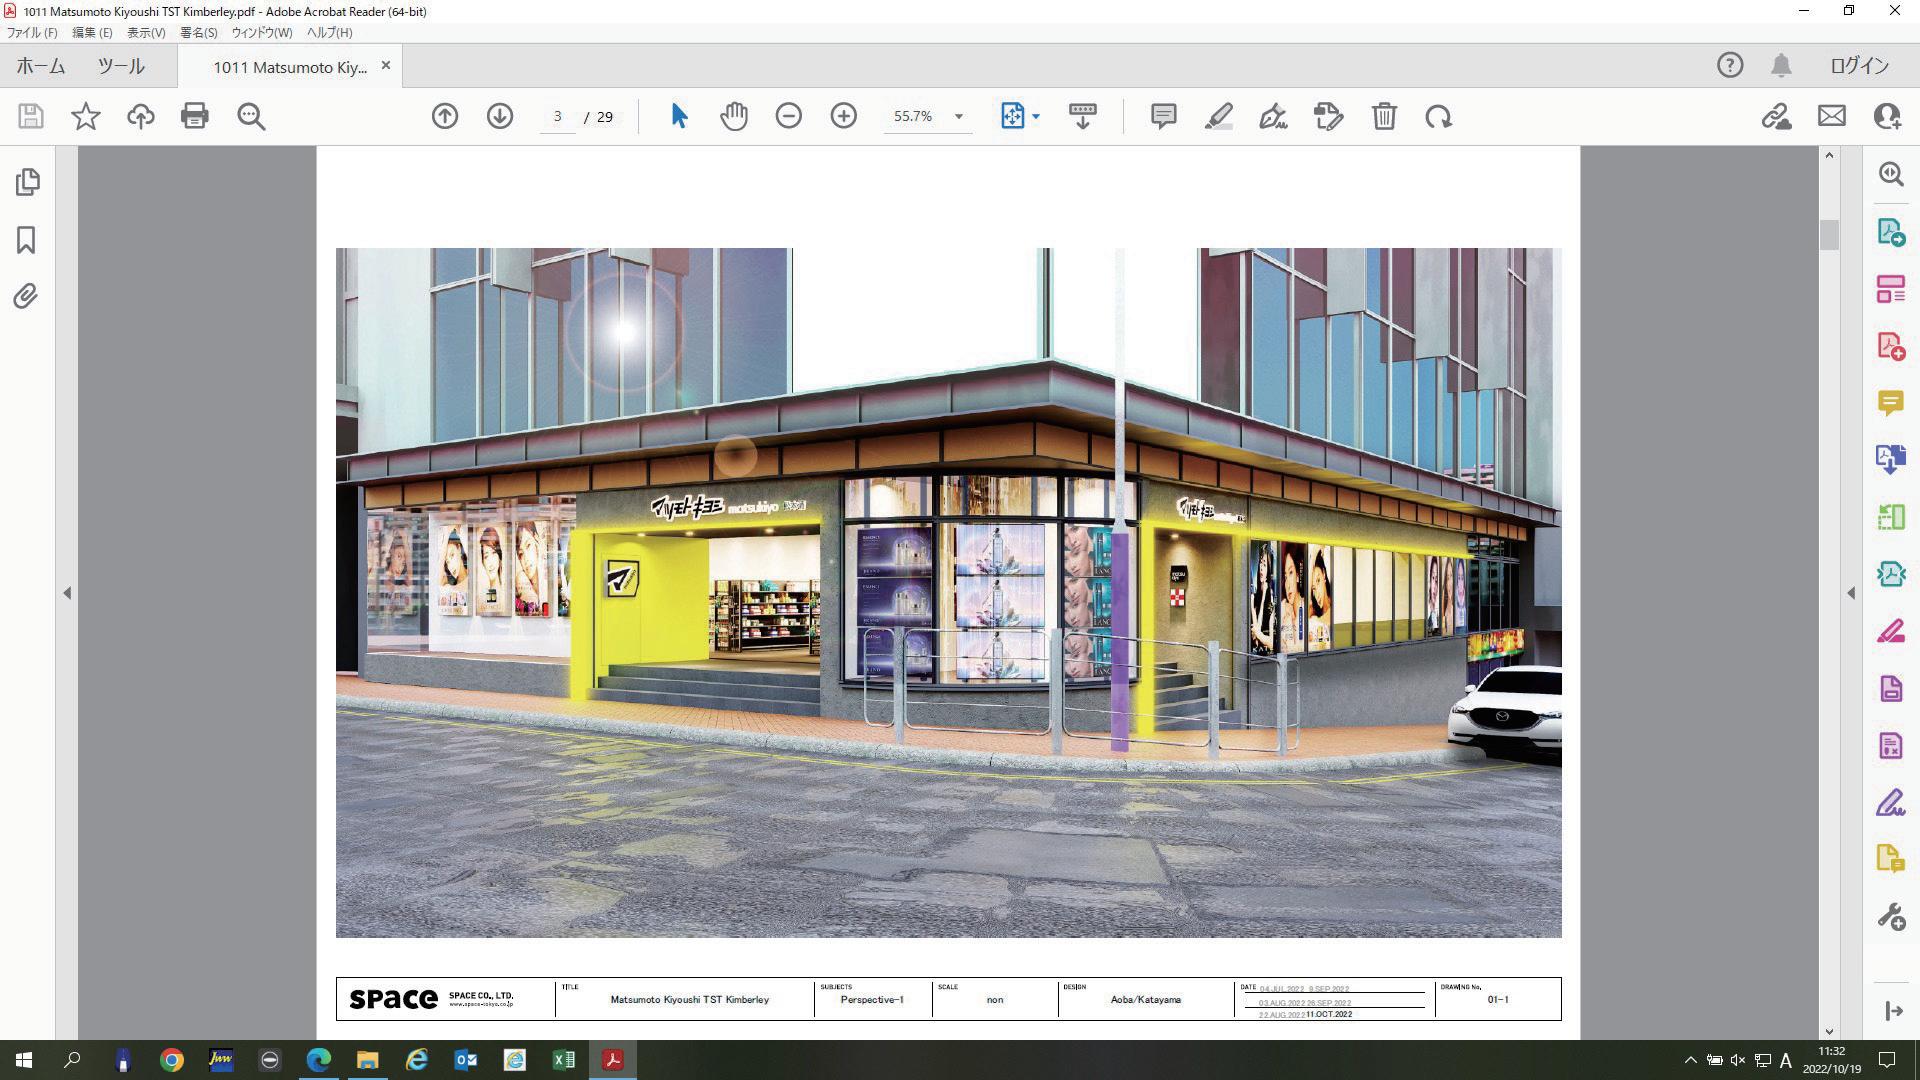Open yellow Comment tool in right pane
Viewport: 1920px width, 1080px height.
point(1891,403)
